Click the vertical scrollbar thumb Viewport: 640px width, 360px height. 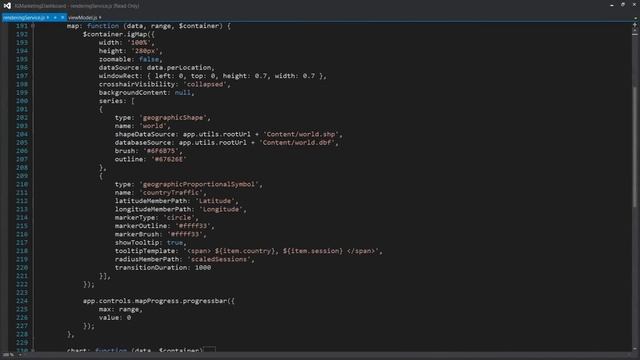tap(635, 147)
